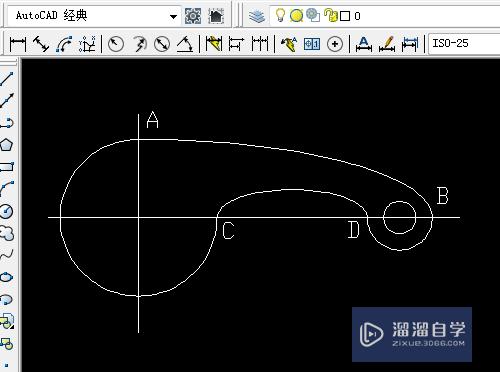
Task: Select the Radius dimension tool
Action: pyautogui.click(x=116, y=44)
